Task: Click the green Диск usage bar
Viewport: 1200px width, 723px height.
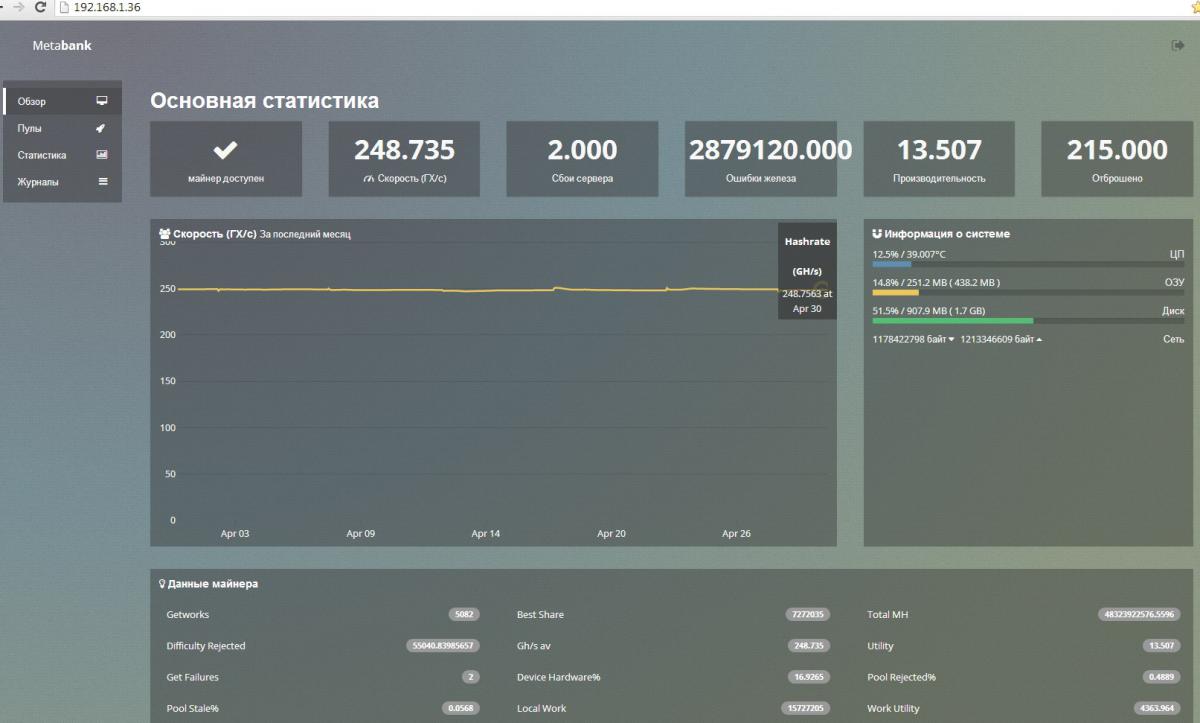Action: pos(952,321)
